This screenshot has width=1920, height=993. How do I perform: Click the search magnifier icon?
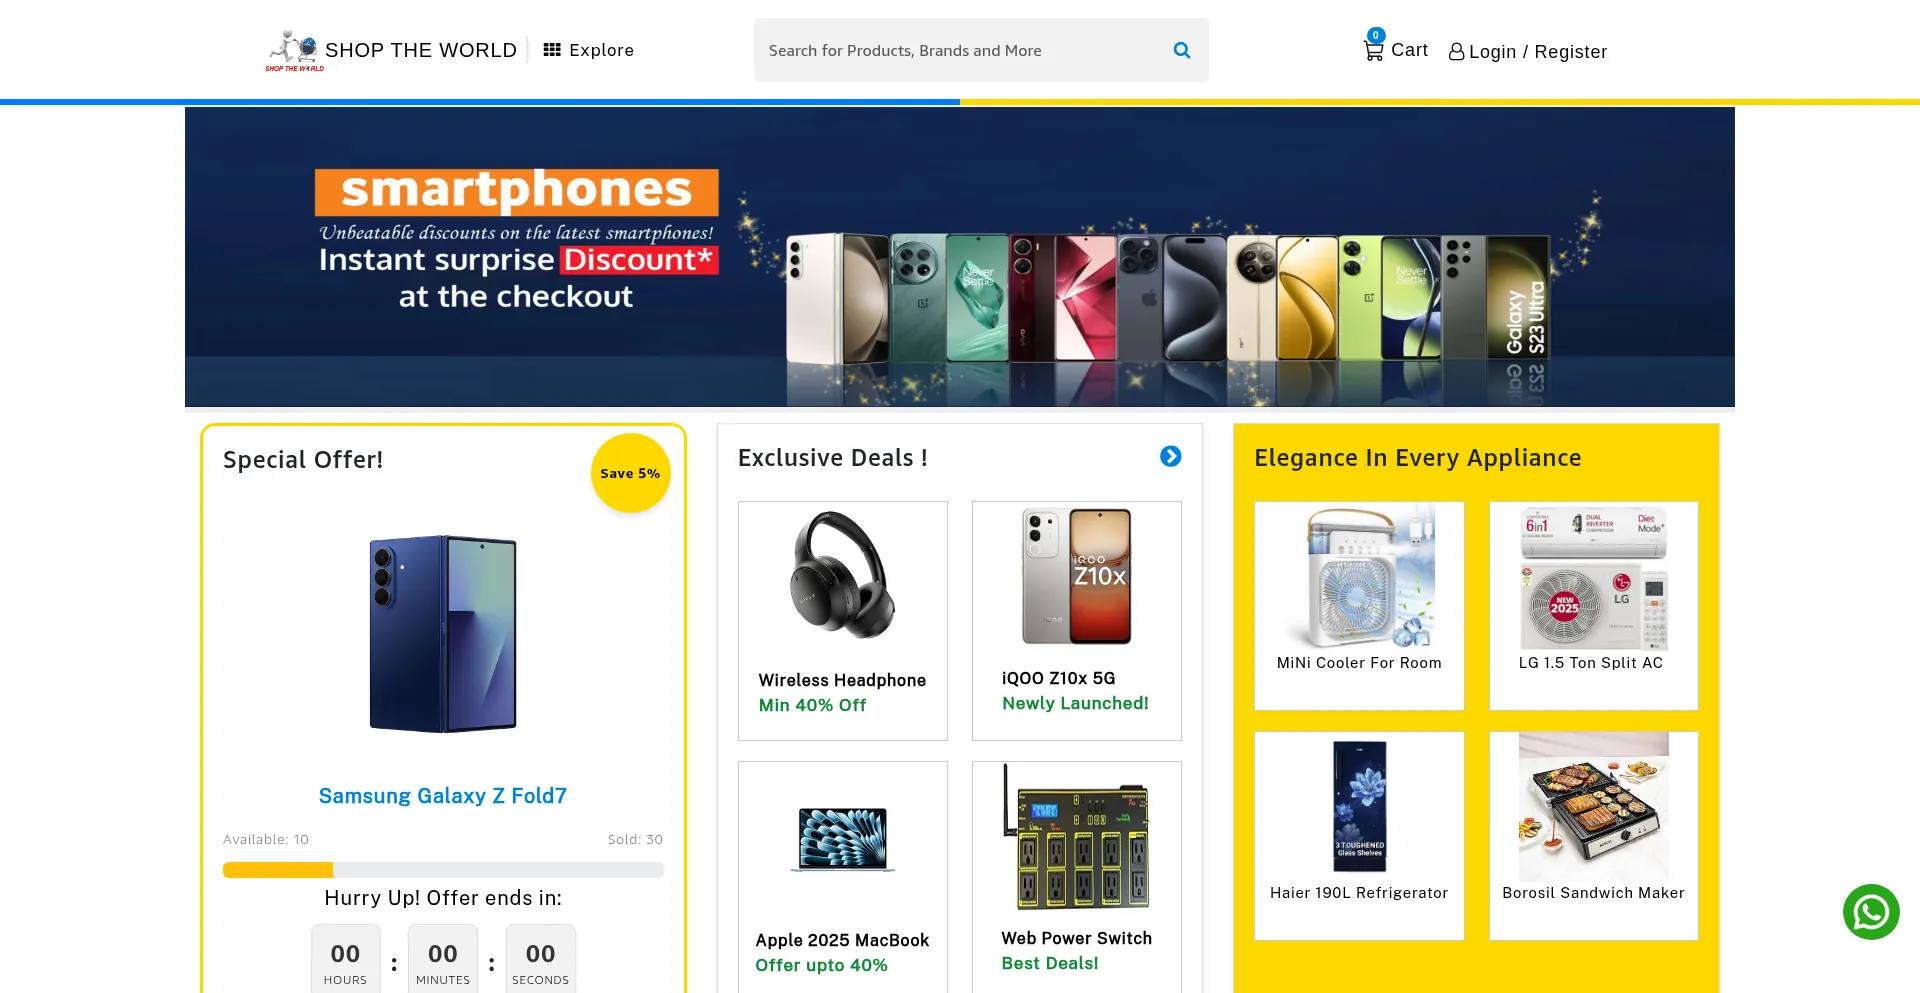click(x=1181, y=50)
